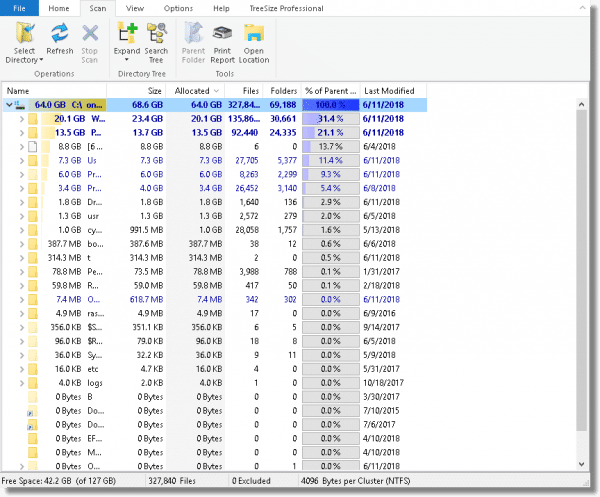Expand the 4.0 KB logs folder
Screen dimensions: 600x497
(22, 383)
